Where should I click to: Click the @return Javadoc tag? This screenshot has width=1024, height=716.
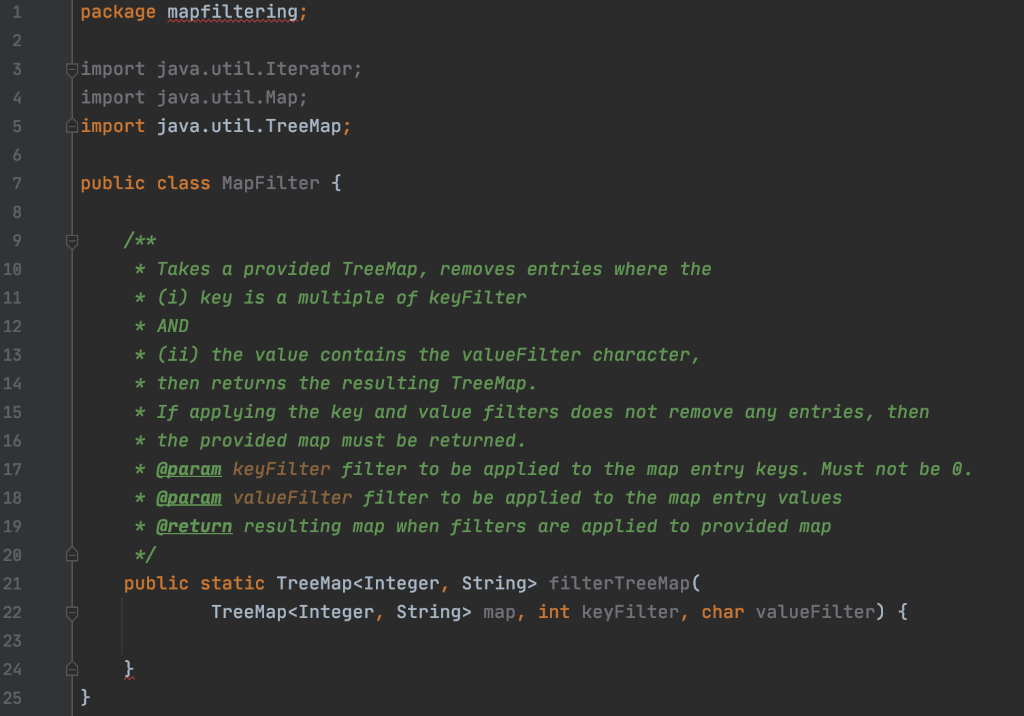click(x=194, y=527)
